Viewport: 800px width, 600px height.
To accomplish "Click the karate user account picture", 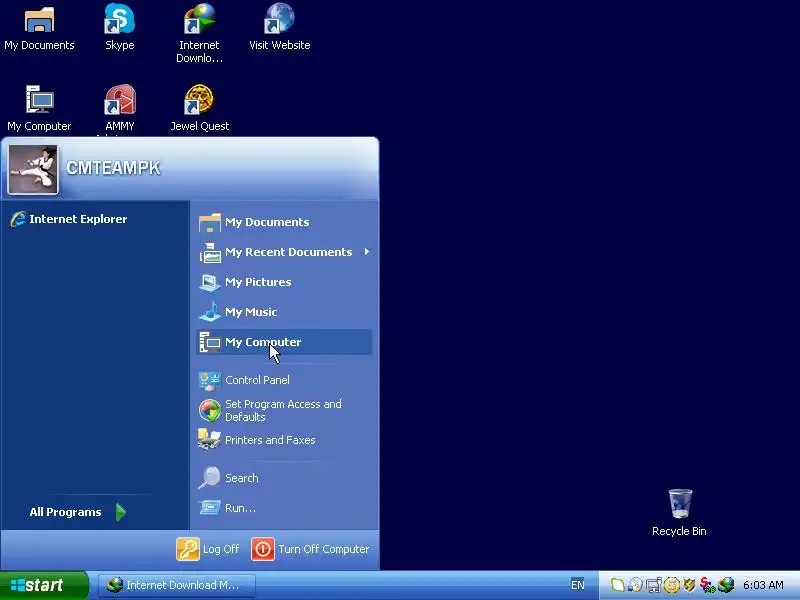I will click(33, 169).
